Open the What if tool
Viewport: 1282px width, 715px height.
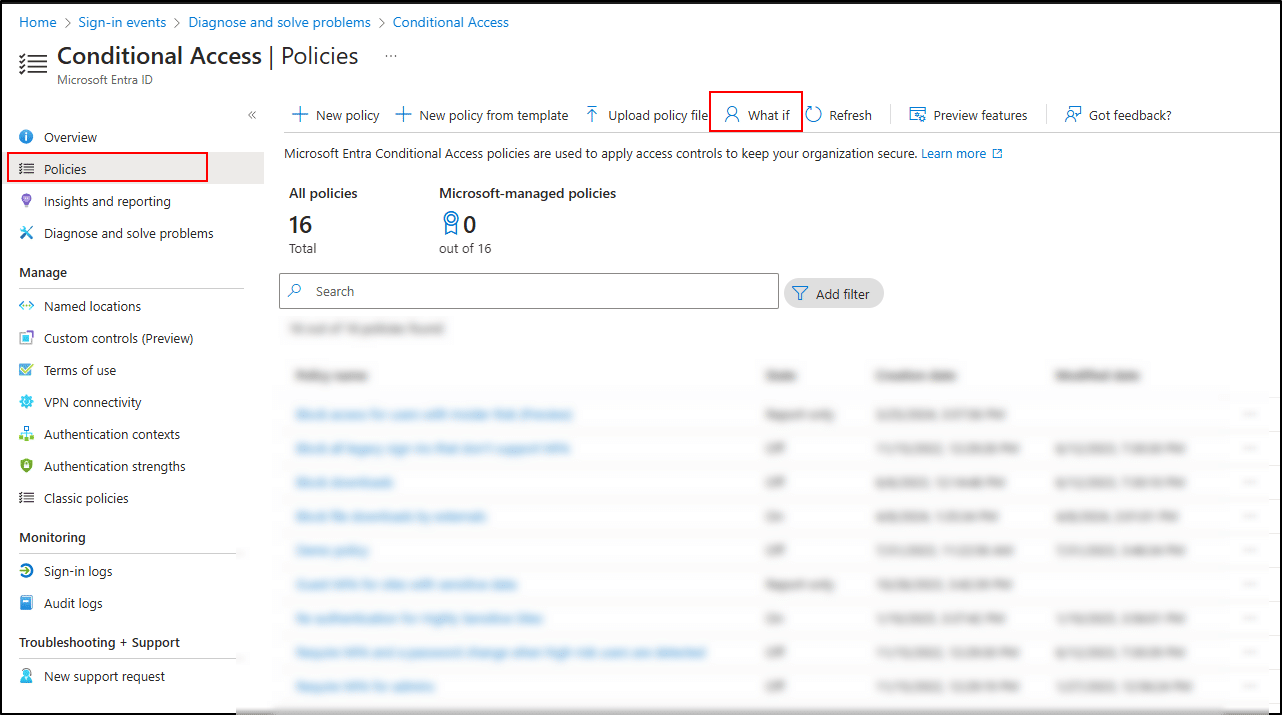click(x=757, y=115)
